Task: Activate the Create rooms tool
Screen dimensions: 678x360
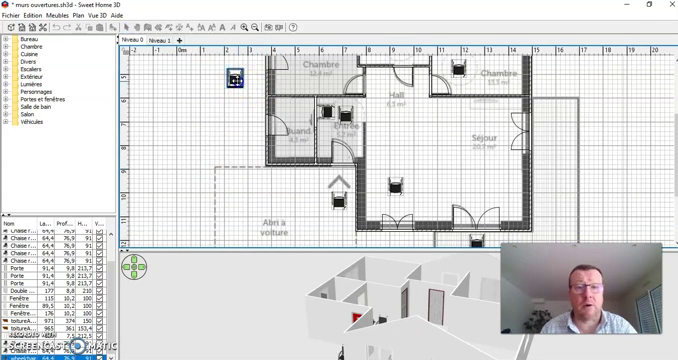Action: [158, 27]
